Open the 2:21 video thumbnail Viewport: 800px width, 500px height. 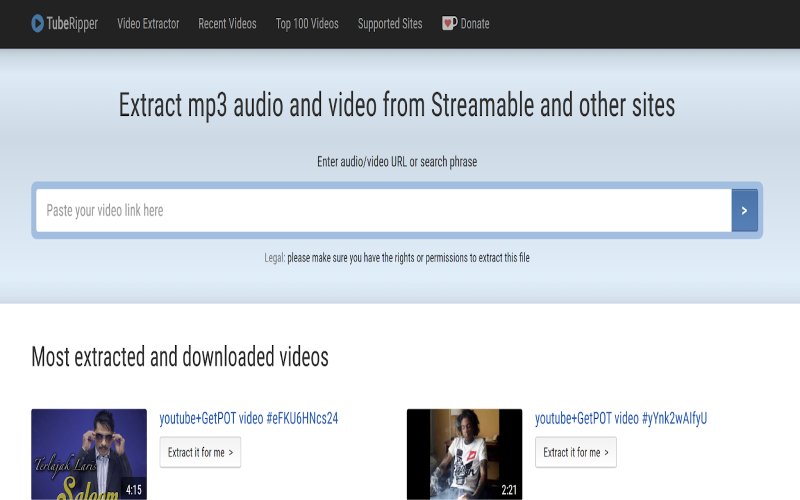[464, 454]
